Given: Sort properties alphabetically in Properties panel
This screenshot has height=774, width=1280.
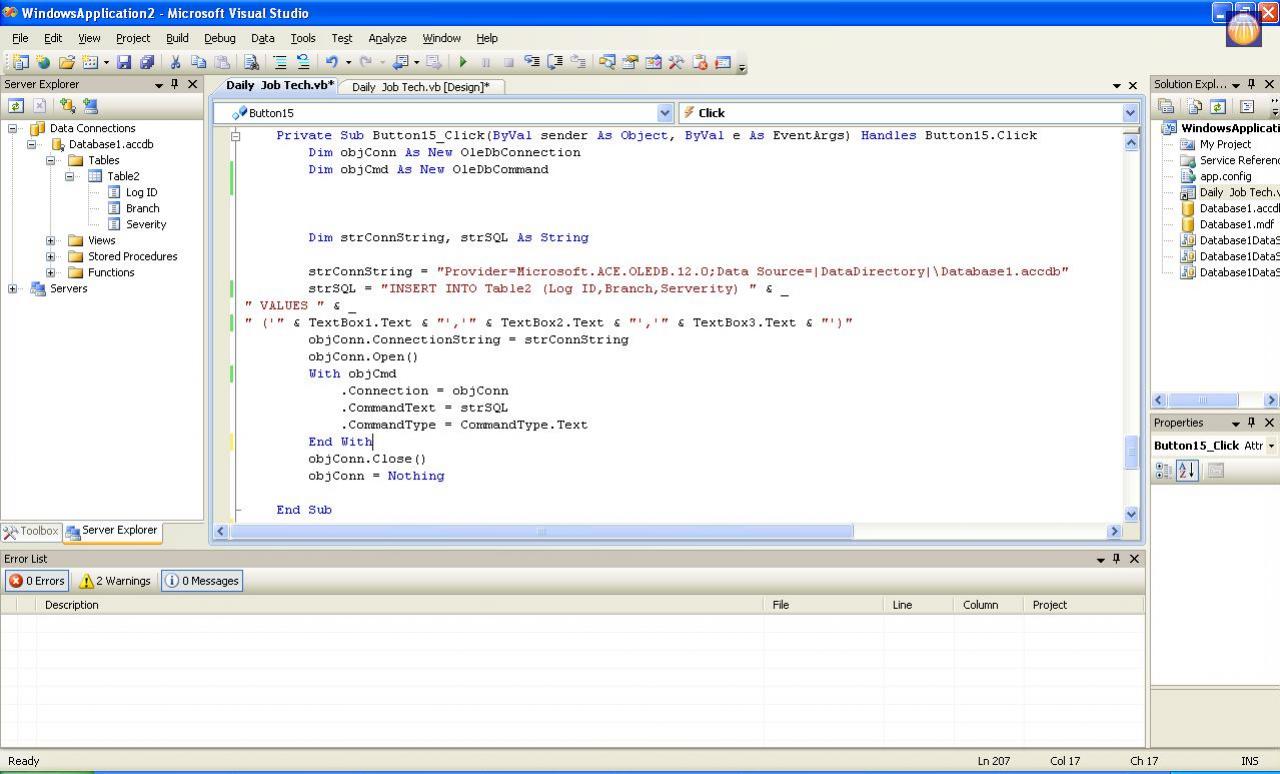Looking at the screenshot, I should pos(1187,471).
